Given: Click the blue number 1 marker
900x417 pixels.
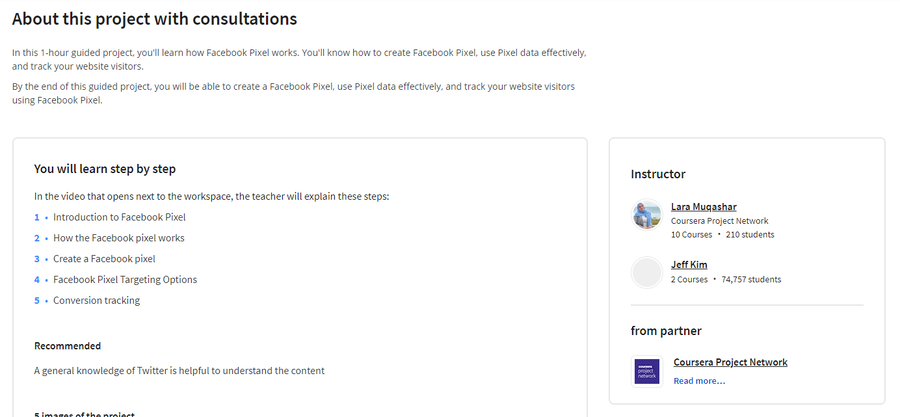Looking at the screenshot, I should (37, 217).
